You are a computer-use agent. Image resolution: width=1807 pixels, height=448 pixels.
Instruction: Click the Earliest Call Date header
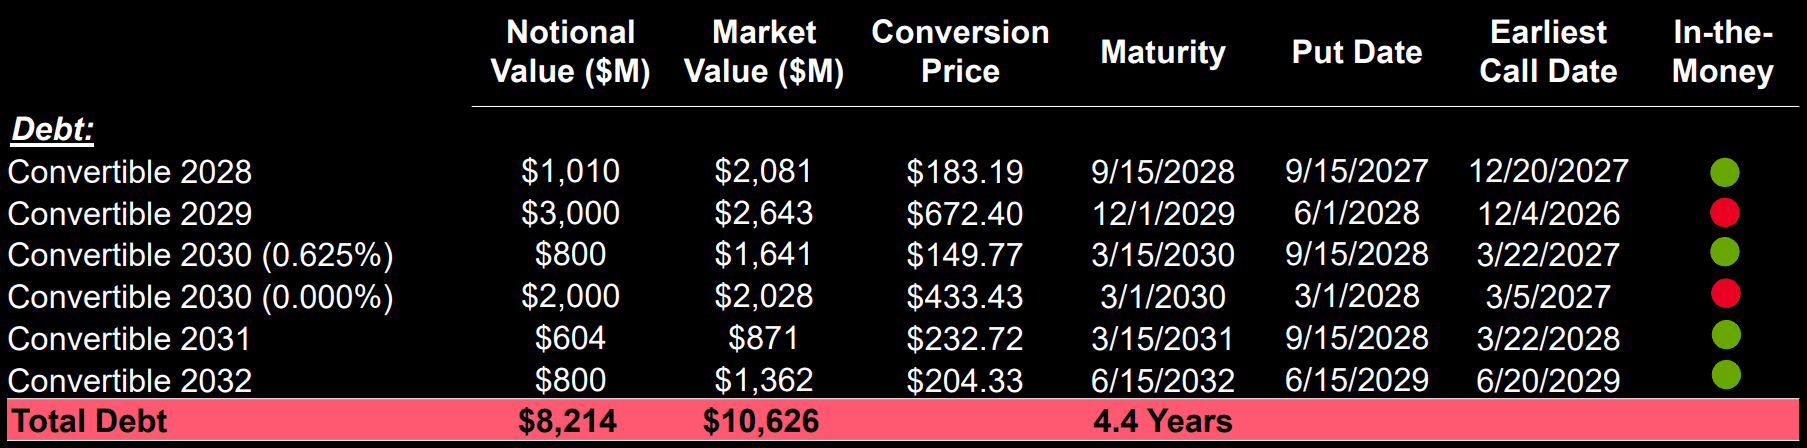click(1548, 52)
